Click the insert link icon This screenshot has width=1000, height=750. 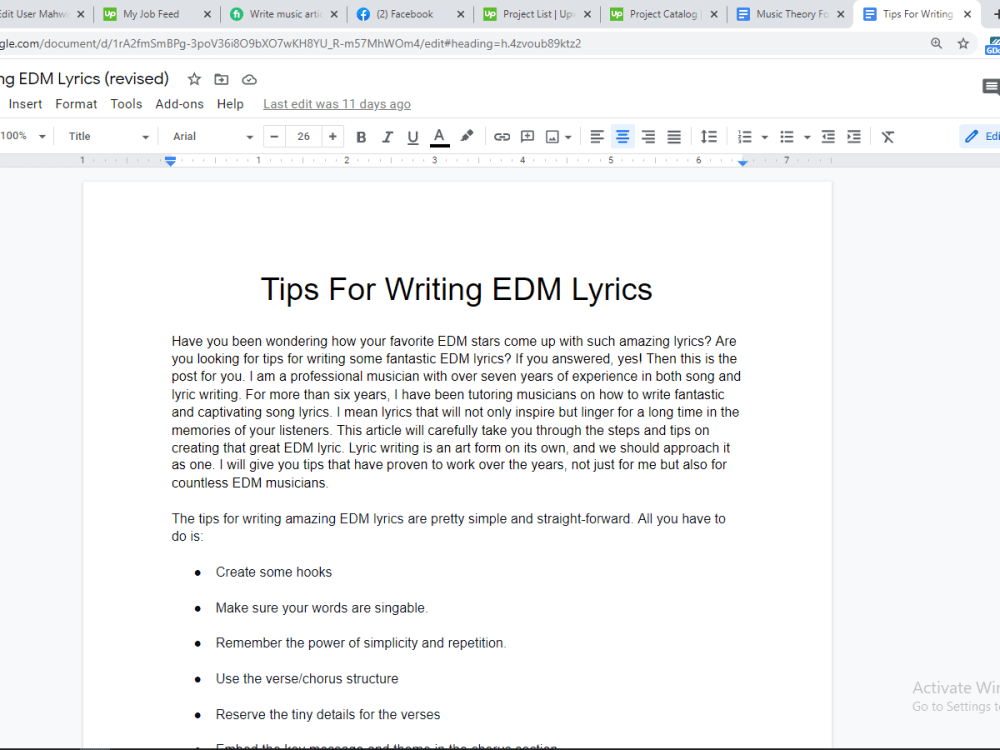[502, 136]
